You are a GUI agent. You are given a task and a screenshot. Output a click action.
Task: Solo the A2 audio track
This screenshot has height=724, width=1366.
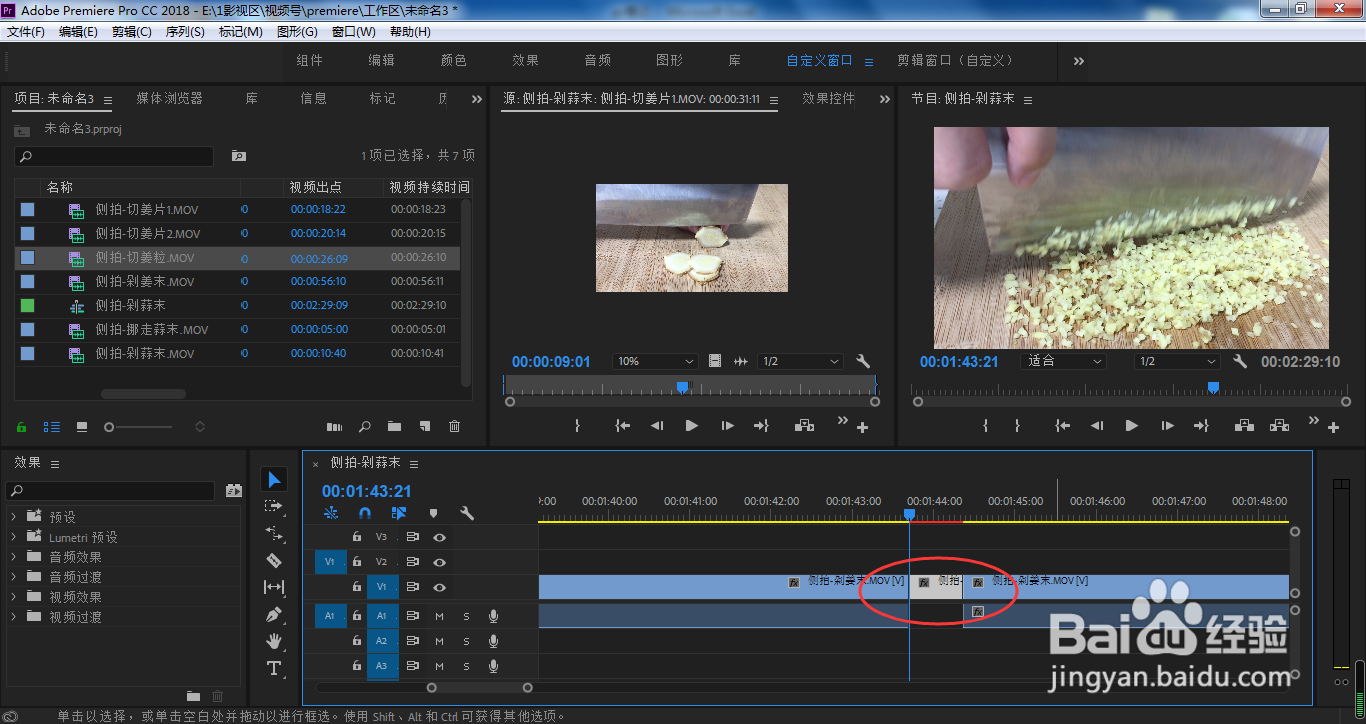(466, 641)
